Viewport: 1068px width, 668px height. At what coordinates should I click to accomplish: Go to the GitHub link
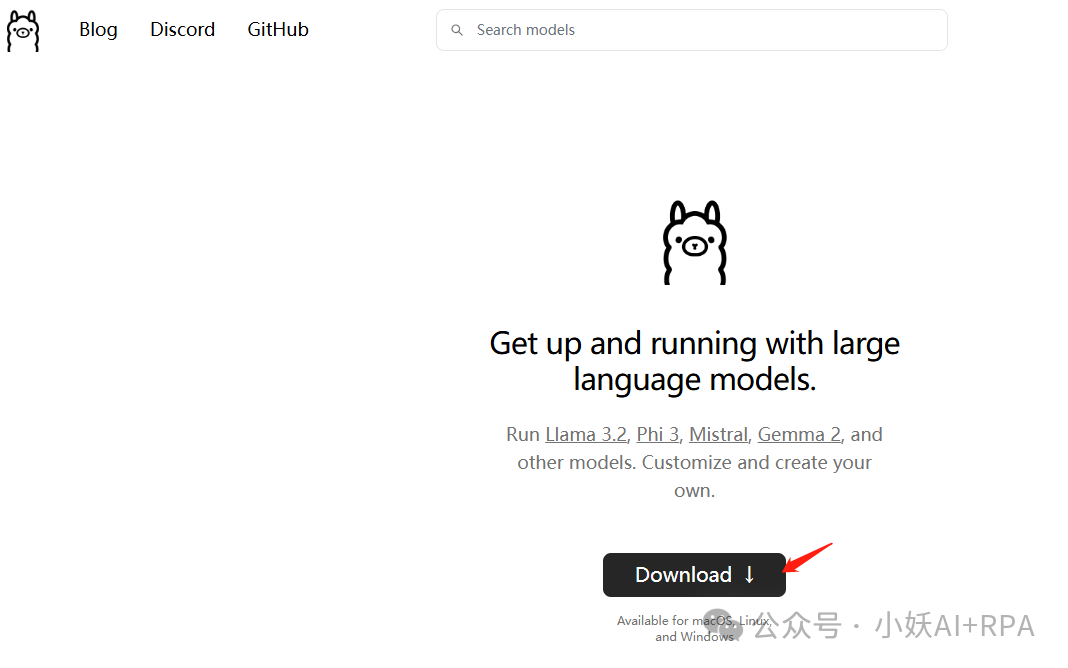(278, 29)
